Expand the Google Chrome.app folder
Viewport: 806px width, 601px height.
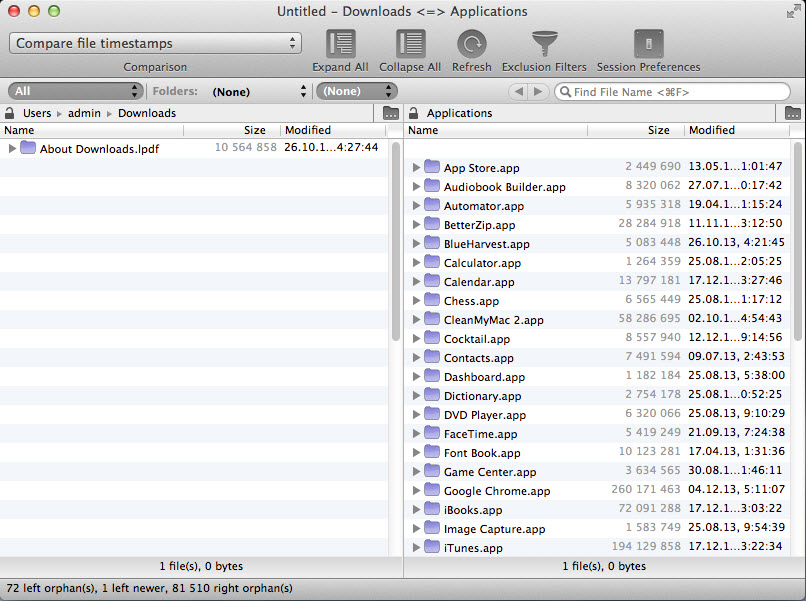tap(416, 491)
